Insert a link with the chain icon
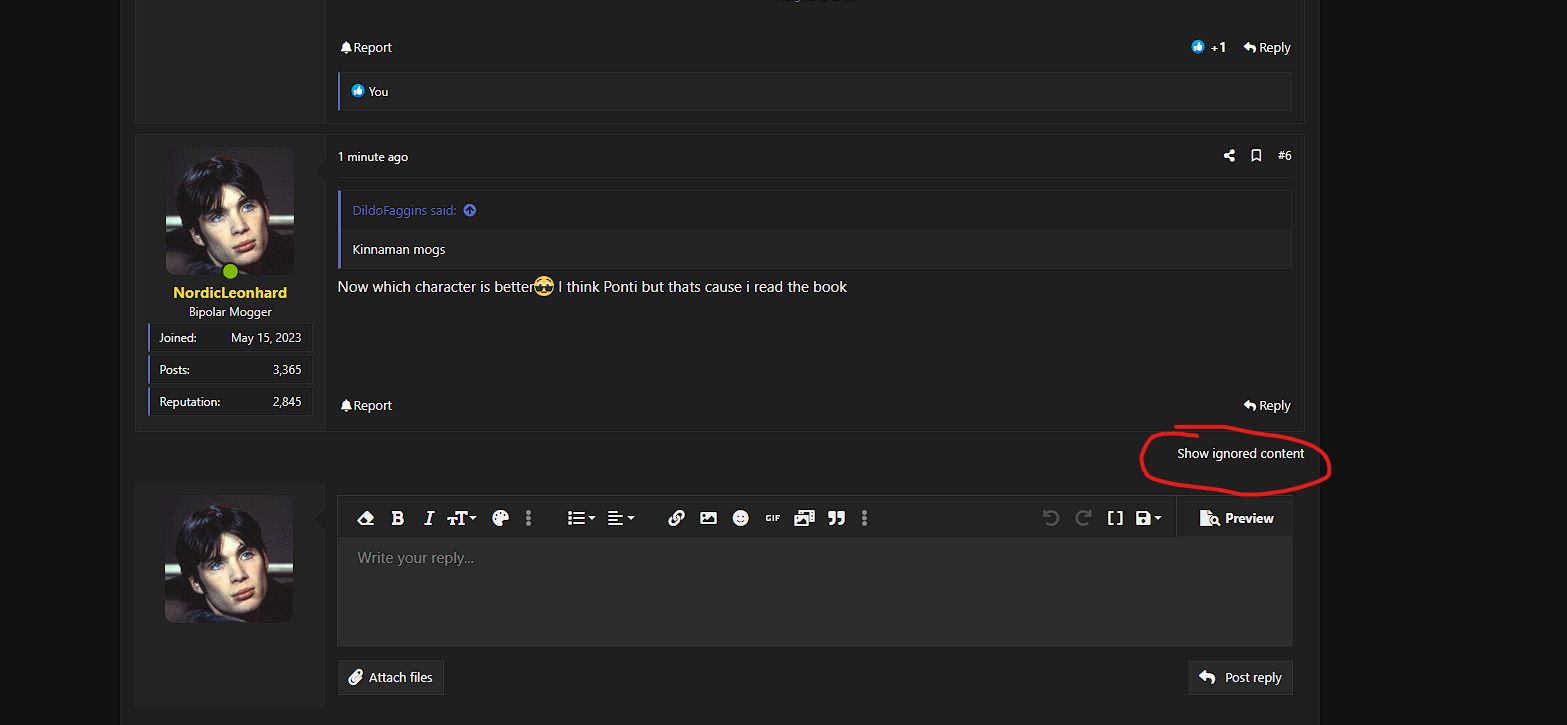 click(x=676, y=518)
